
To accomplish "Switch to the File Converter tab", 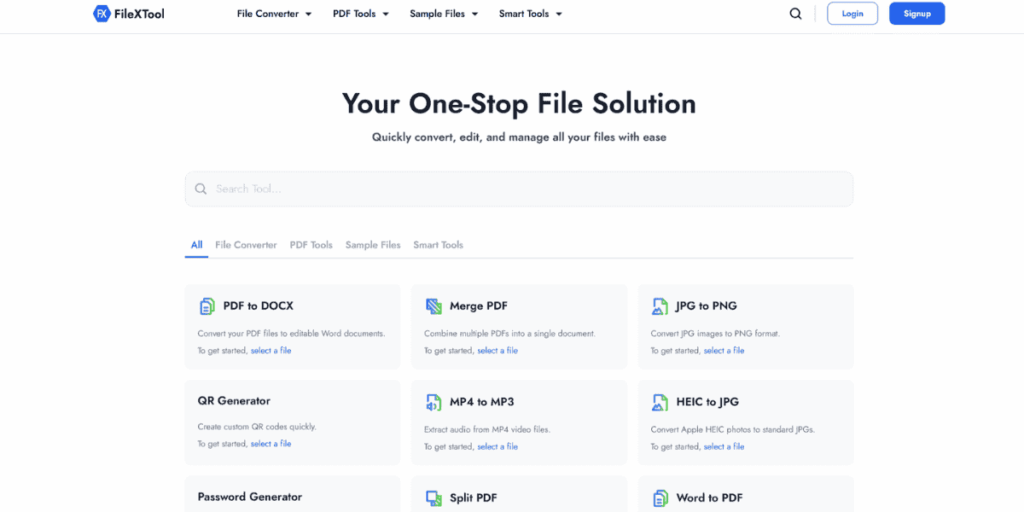I will 246,245.
